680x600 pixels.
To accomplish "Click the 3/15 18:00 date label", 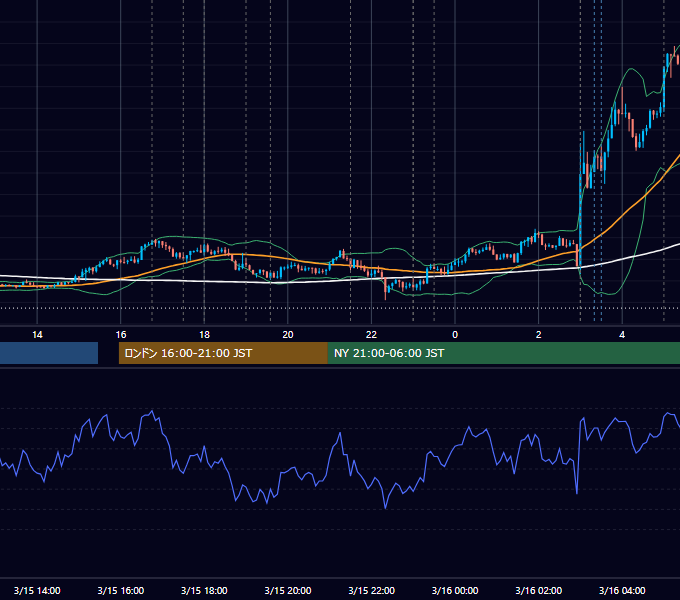I will click(x=204, y=590).
